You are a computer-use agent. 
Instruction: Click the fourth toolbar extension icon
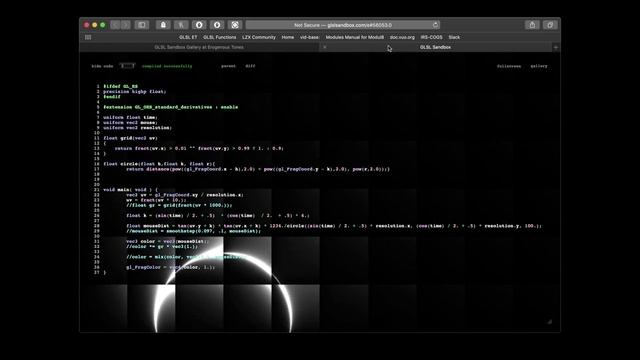coord(217,25)
